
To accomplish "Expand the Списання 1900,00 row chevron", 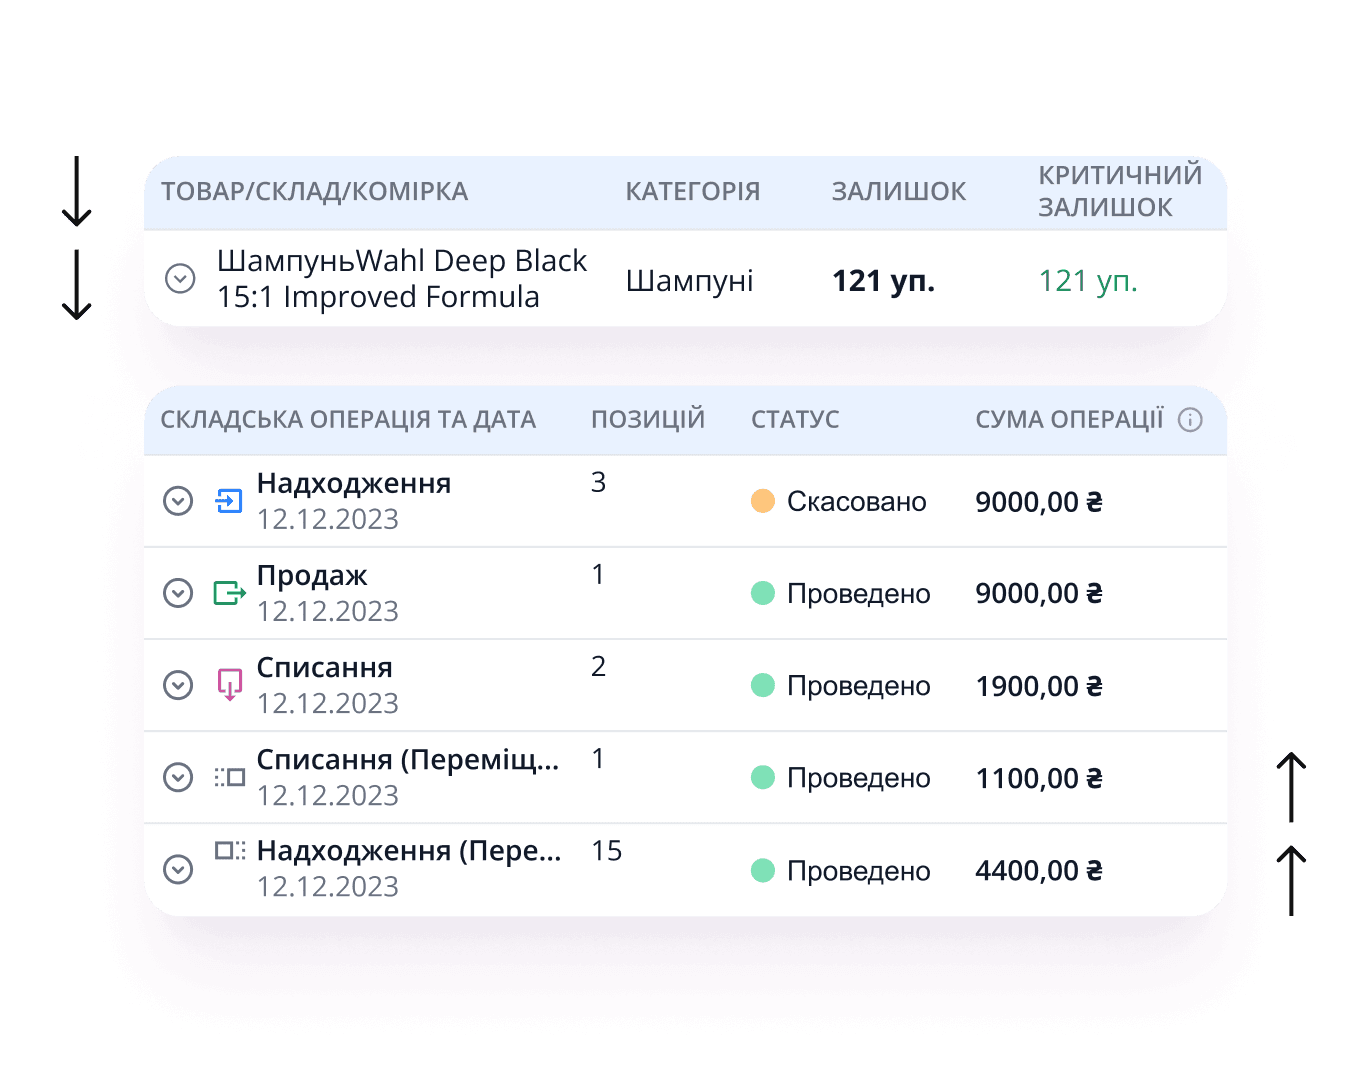I will pyautogui.click(x=178, y=685).
